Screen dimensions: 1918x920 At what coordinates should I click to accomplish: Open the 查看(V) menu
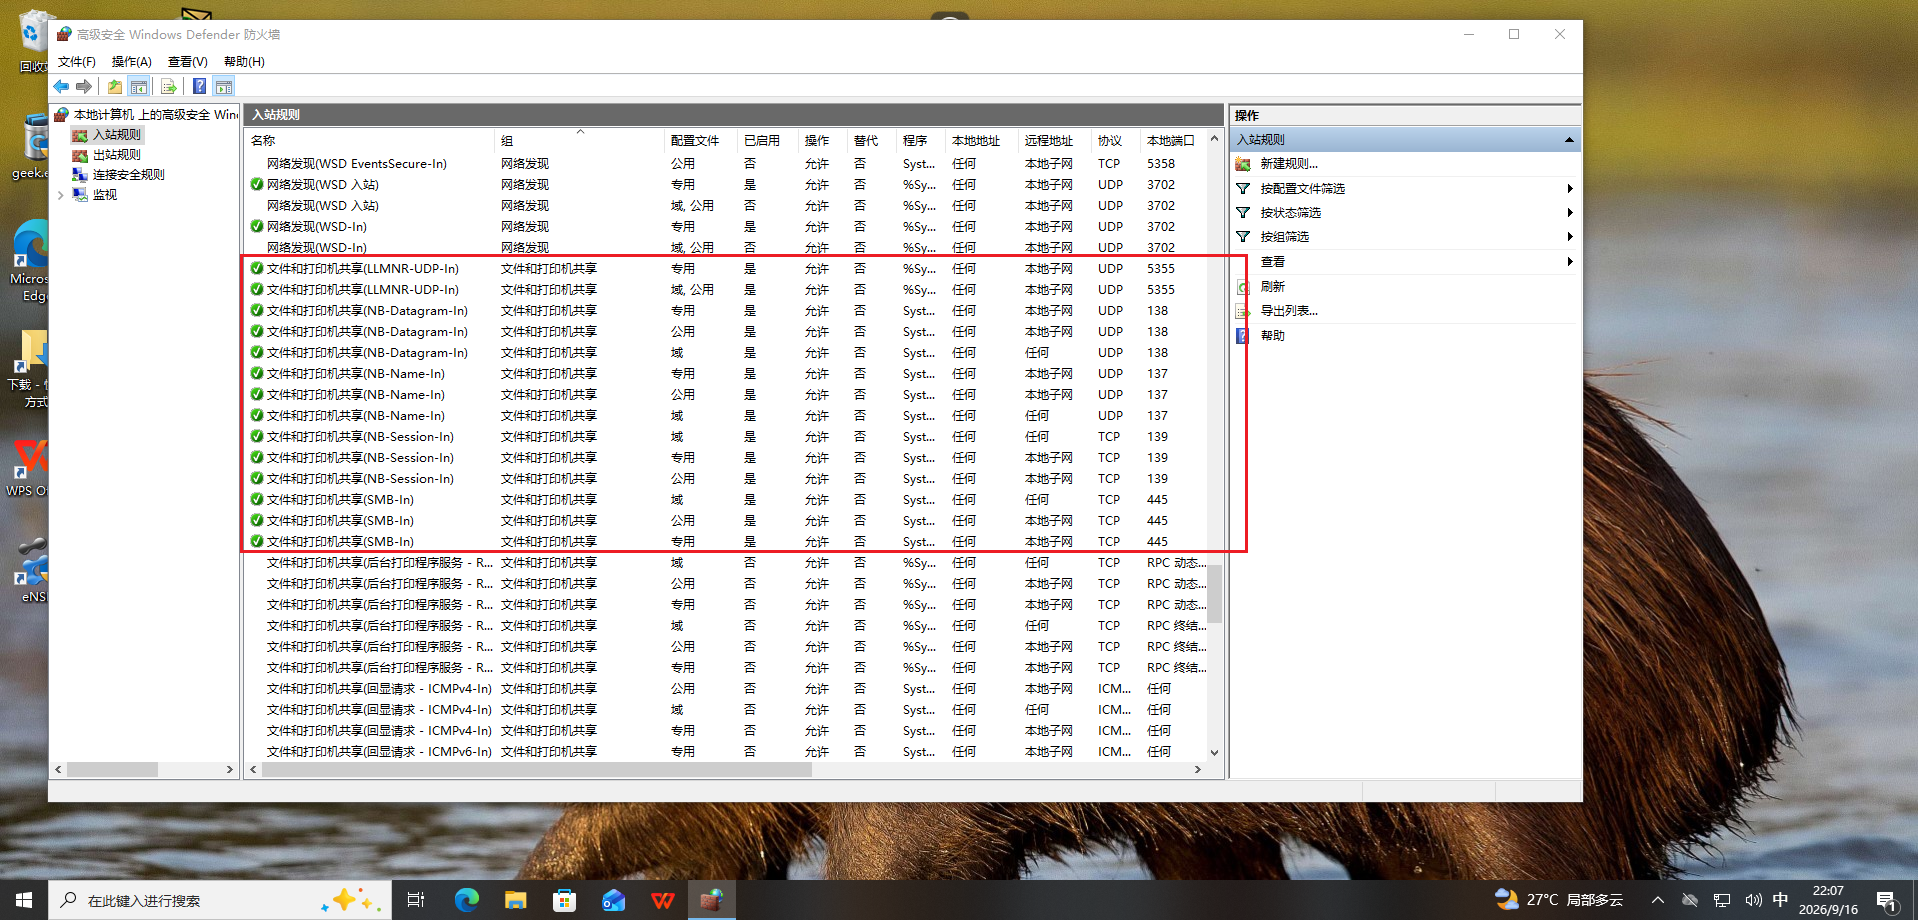tap(187, 62)
